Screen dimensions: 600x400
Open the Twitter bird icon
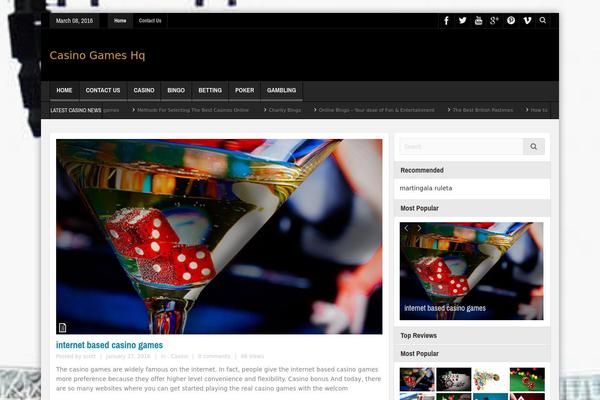pos(462,21)
